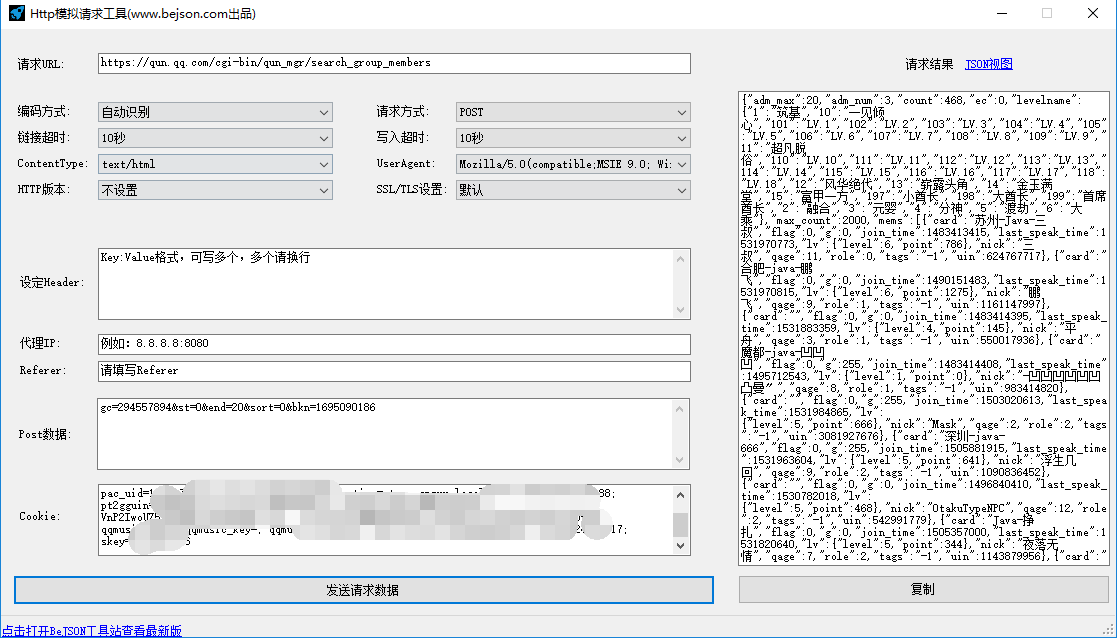The image size is (1117, 638).
Task: Open the ContentType text/html dropdown
Action: [215, 164]
